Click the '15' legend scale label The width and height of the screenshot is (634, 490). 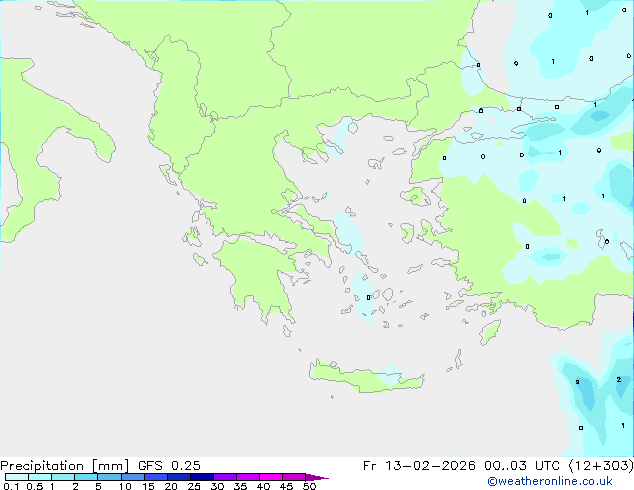[x=148, y=486]
